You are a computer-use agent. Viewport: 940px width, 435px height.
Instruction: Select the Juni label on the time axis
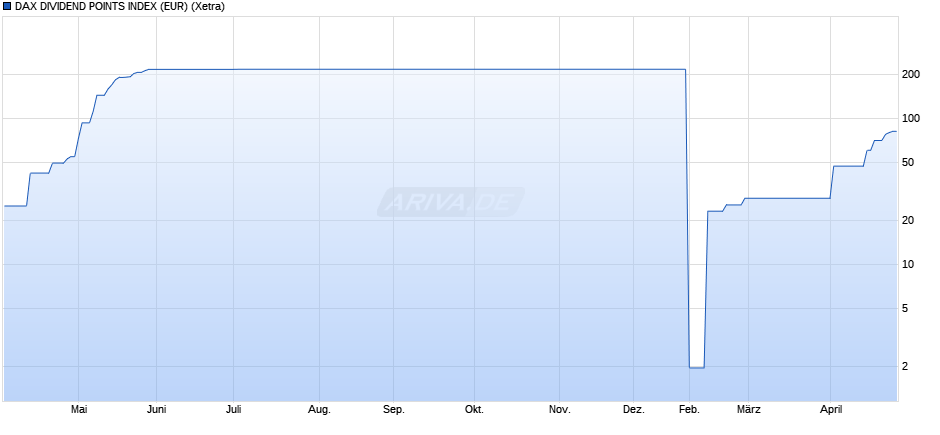[x=156, y=410]
